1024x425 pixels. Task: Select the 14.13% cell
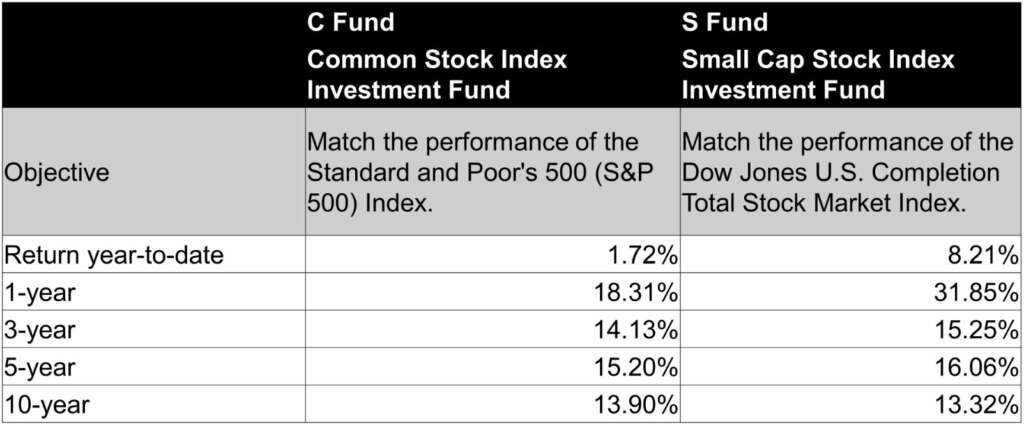(492, 329)
